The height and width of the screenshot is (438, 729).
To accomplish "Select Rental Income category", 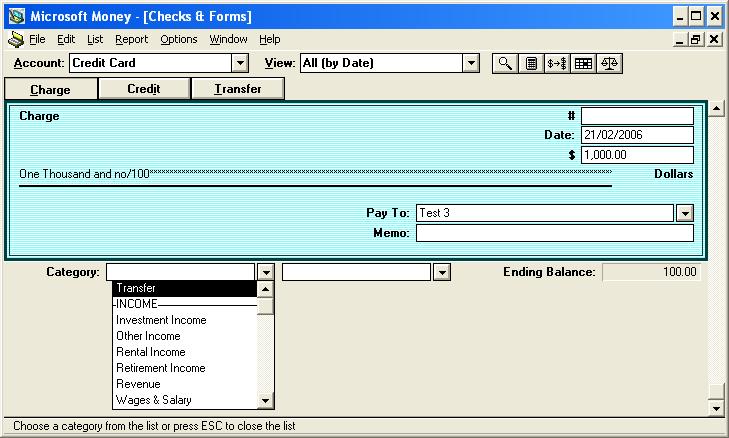I will 185,352.
